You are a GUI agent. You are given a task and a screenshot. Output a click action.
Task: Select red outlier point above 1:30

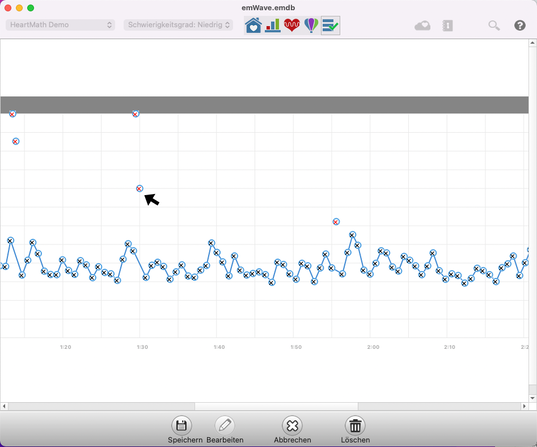tap(136, 114)
